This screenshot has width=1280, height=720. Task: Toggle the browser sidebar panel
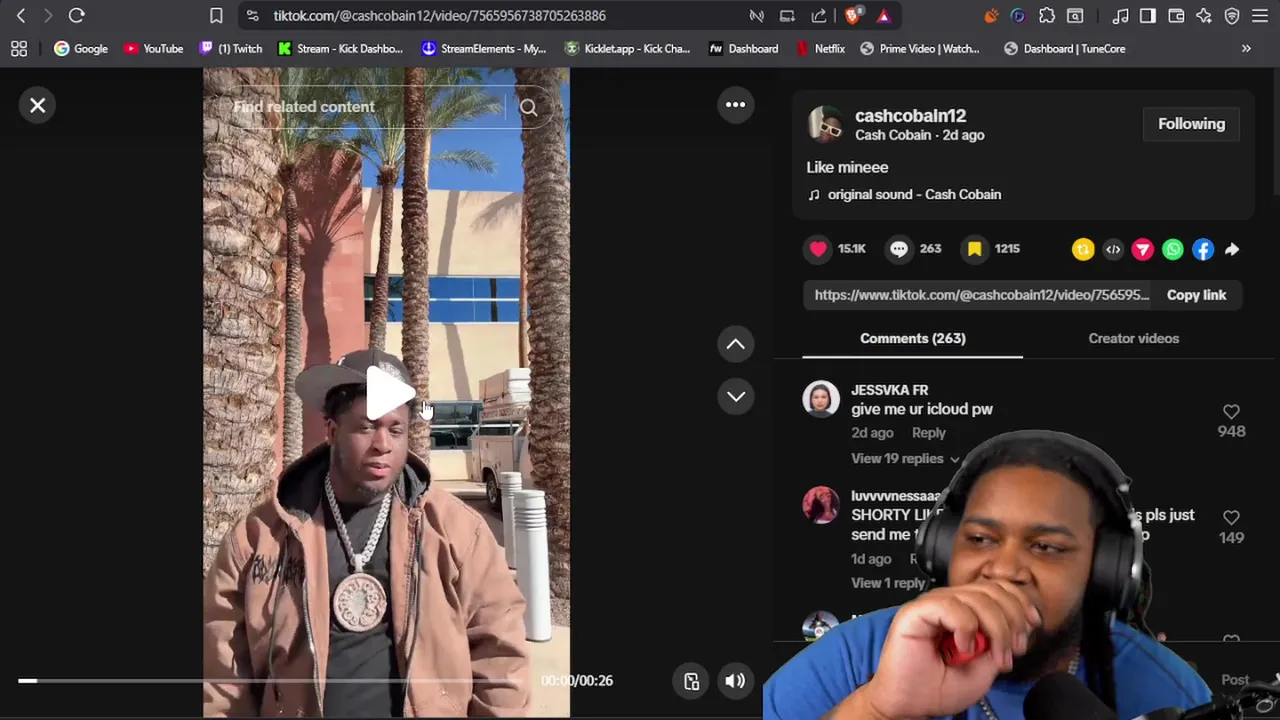pos(1148,16)
